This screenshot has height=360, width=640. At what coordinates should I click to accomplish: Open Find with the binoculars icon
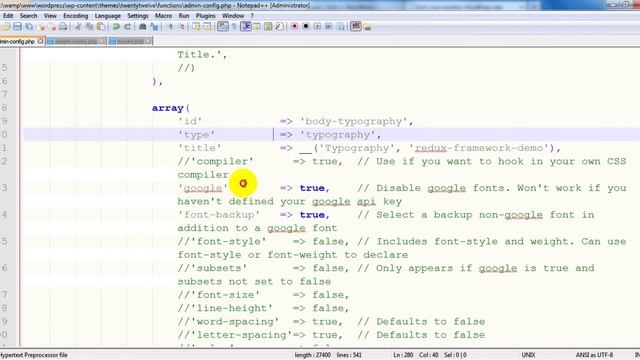pyautogui.click(x=142, y=27)
